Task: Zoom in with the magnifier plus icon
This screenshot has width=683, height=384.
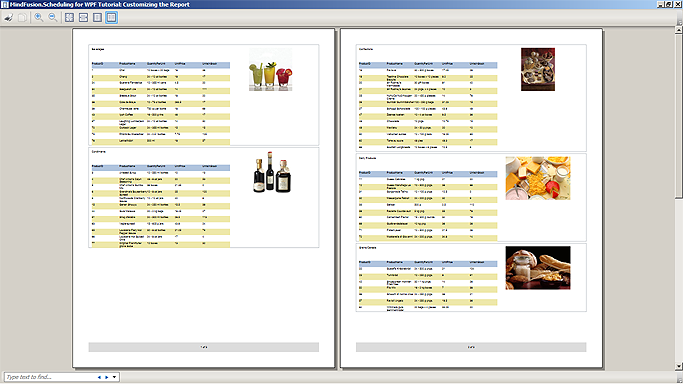Action: [39, 17]
